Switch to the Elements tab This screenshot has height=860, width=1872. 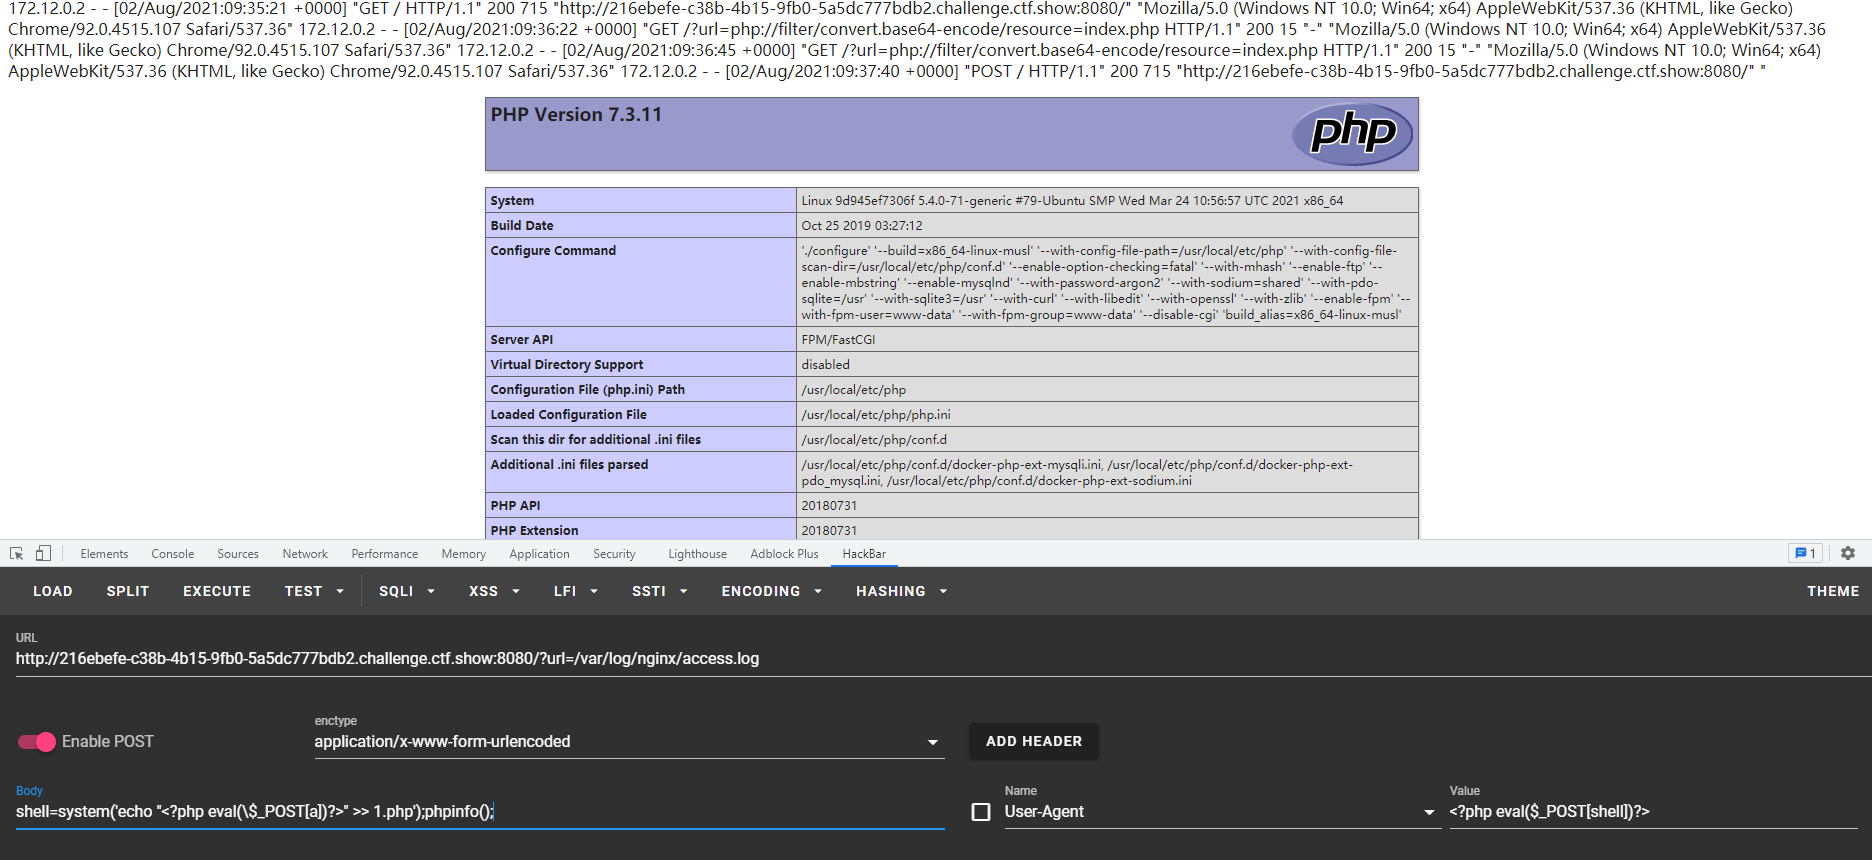104,554
